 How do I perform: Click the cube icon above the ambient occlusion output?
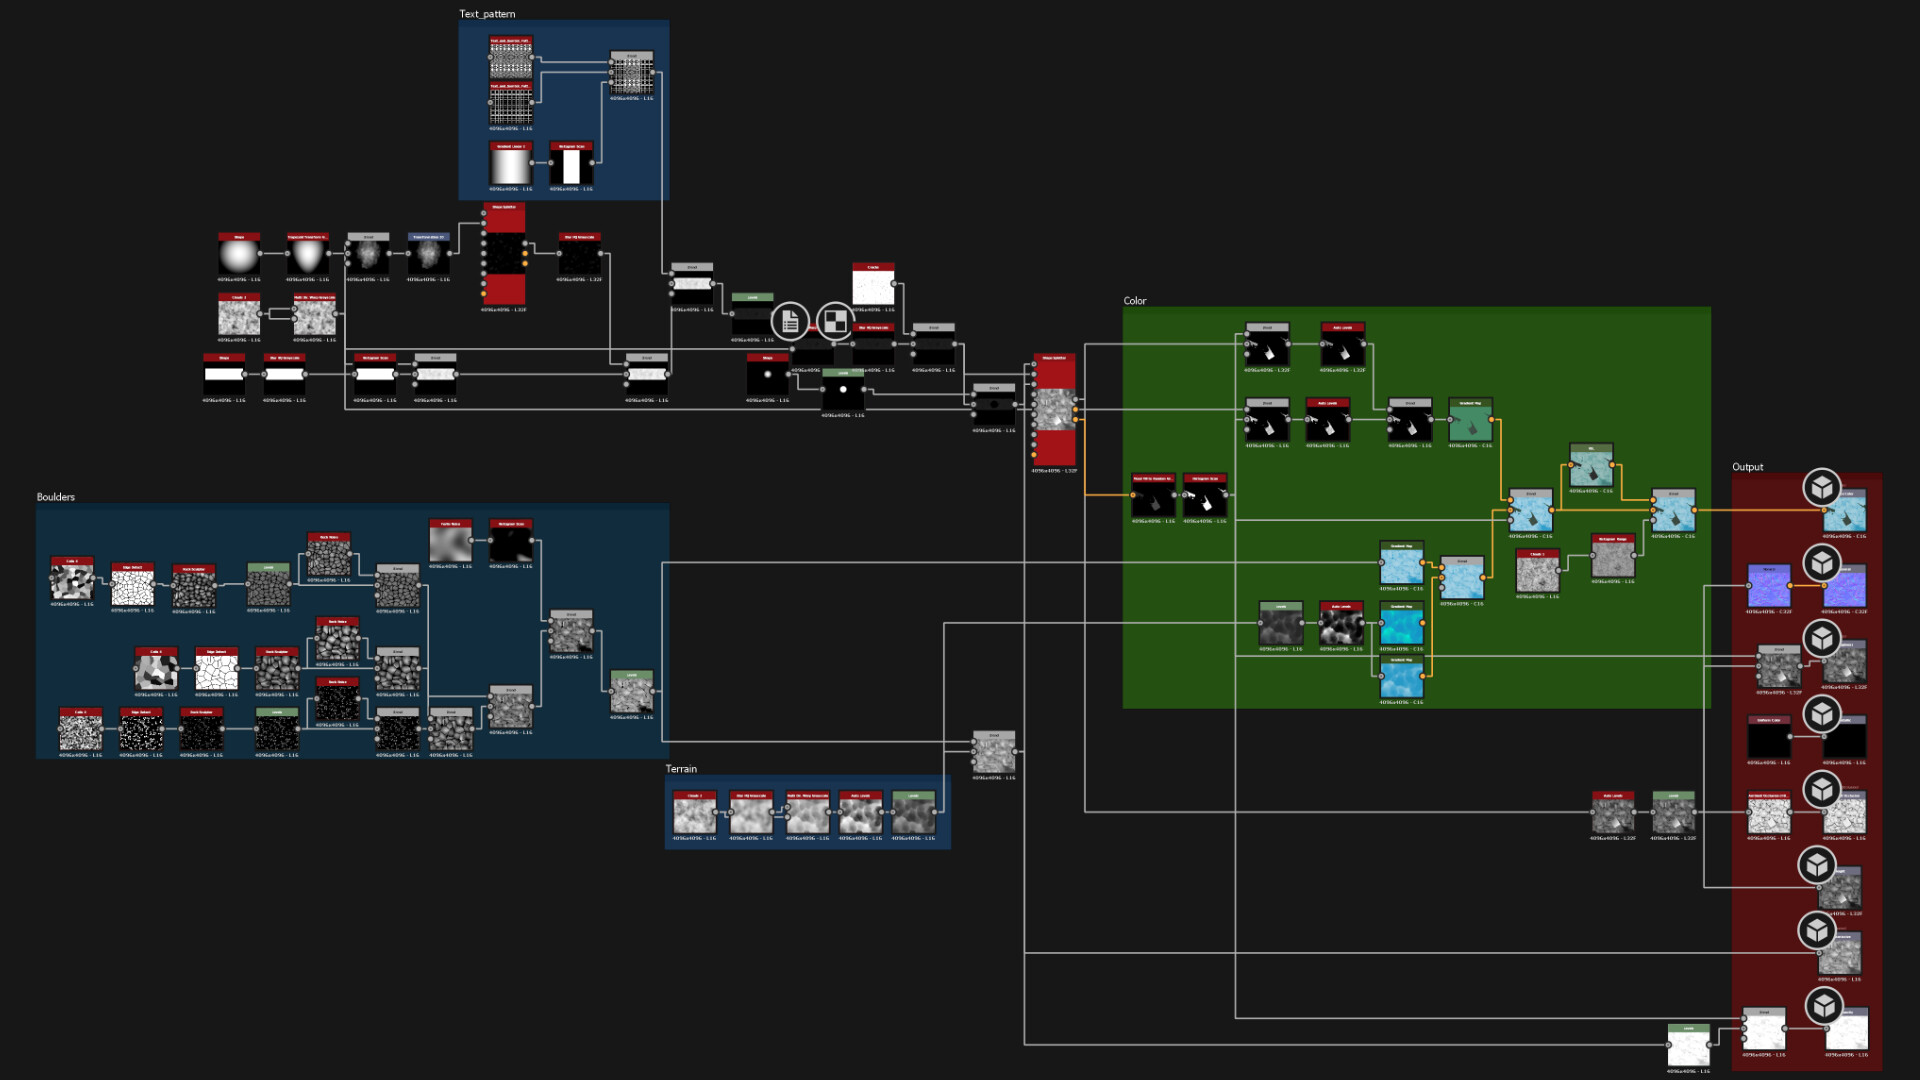(x=1822, y=790)
